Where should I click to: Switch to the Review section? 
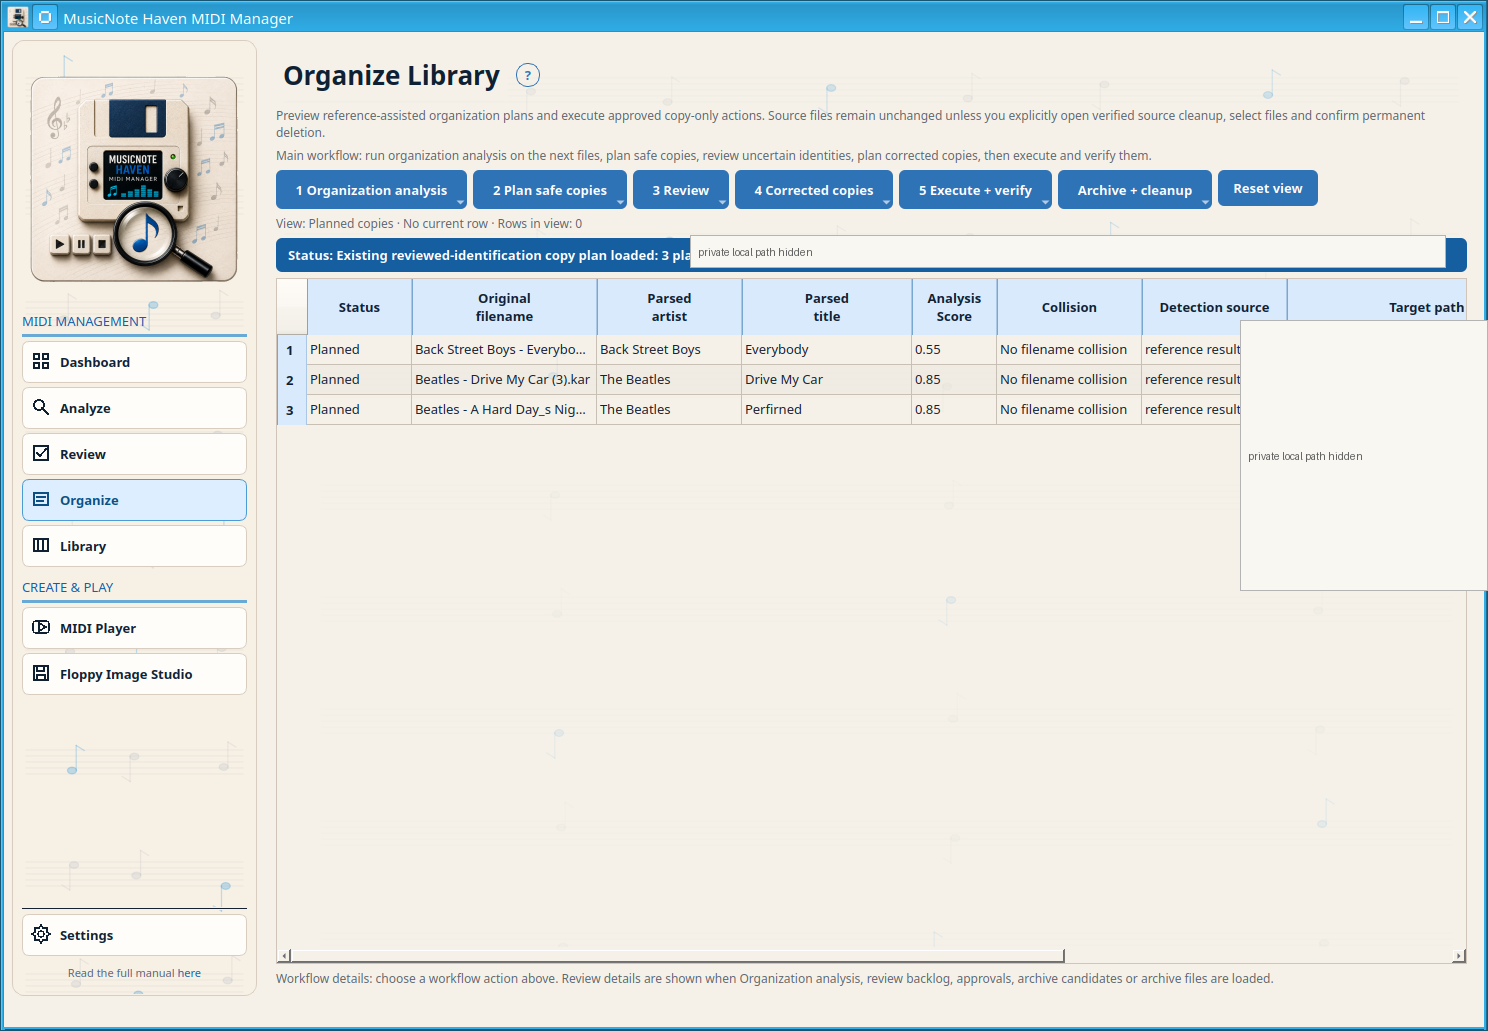click(134, 454)
